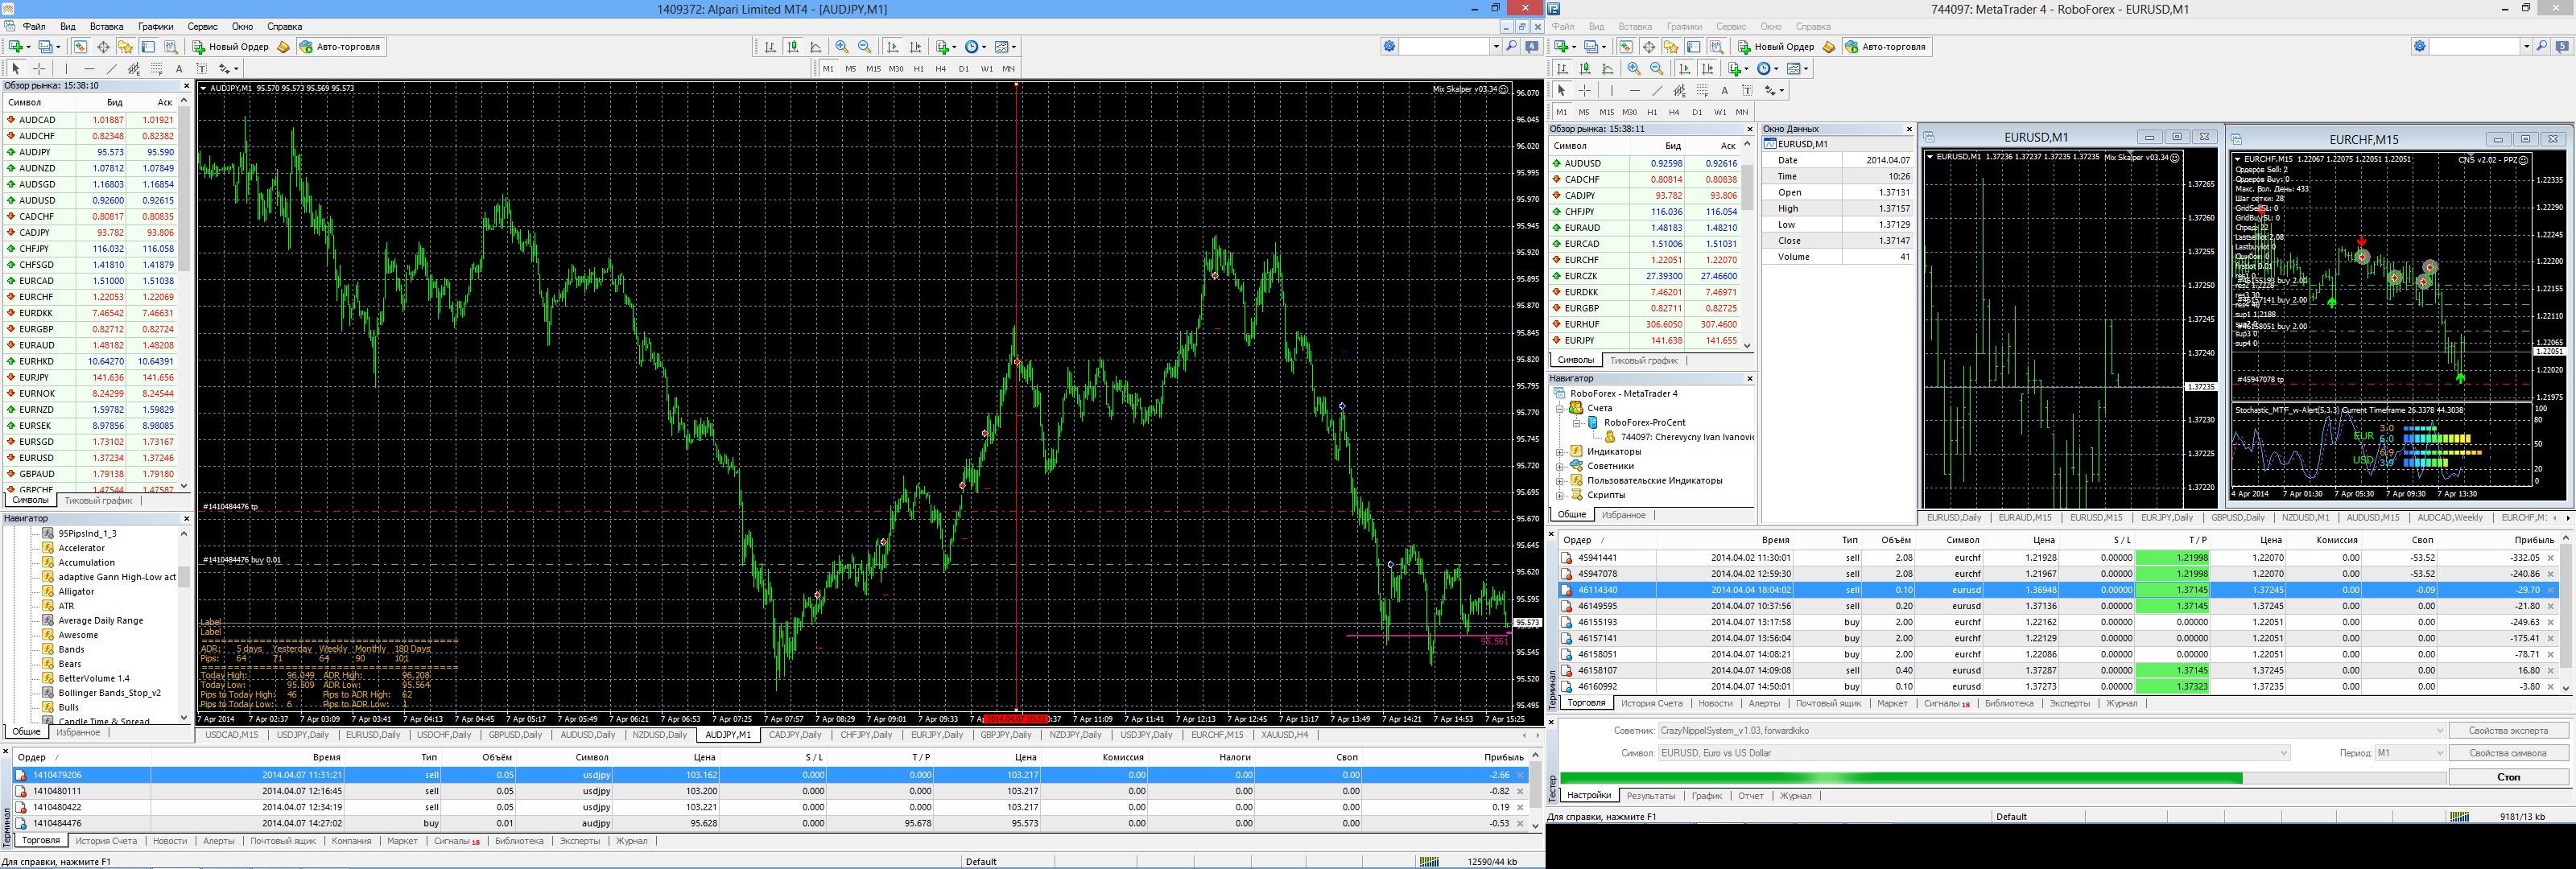Switch Alpari chart to H1 timeframe

coord(919,69)
